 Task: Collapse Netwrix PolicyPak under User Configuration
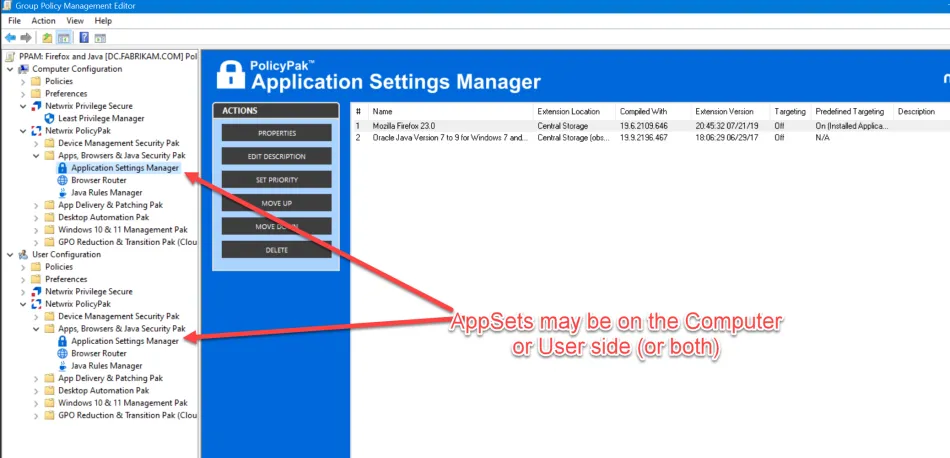tap(23, 304)
